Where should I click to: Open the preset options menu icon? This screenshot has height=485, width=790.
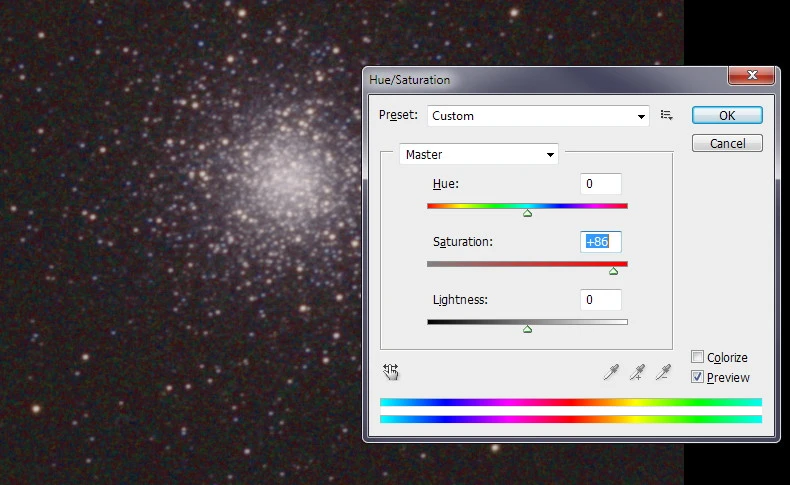(667, 116)
